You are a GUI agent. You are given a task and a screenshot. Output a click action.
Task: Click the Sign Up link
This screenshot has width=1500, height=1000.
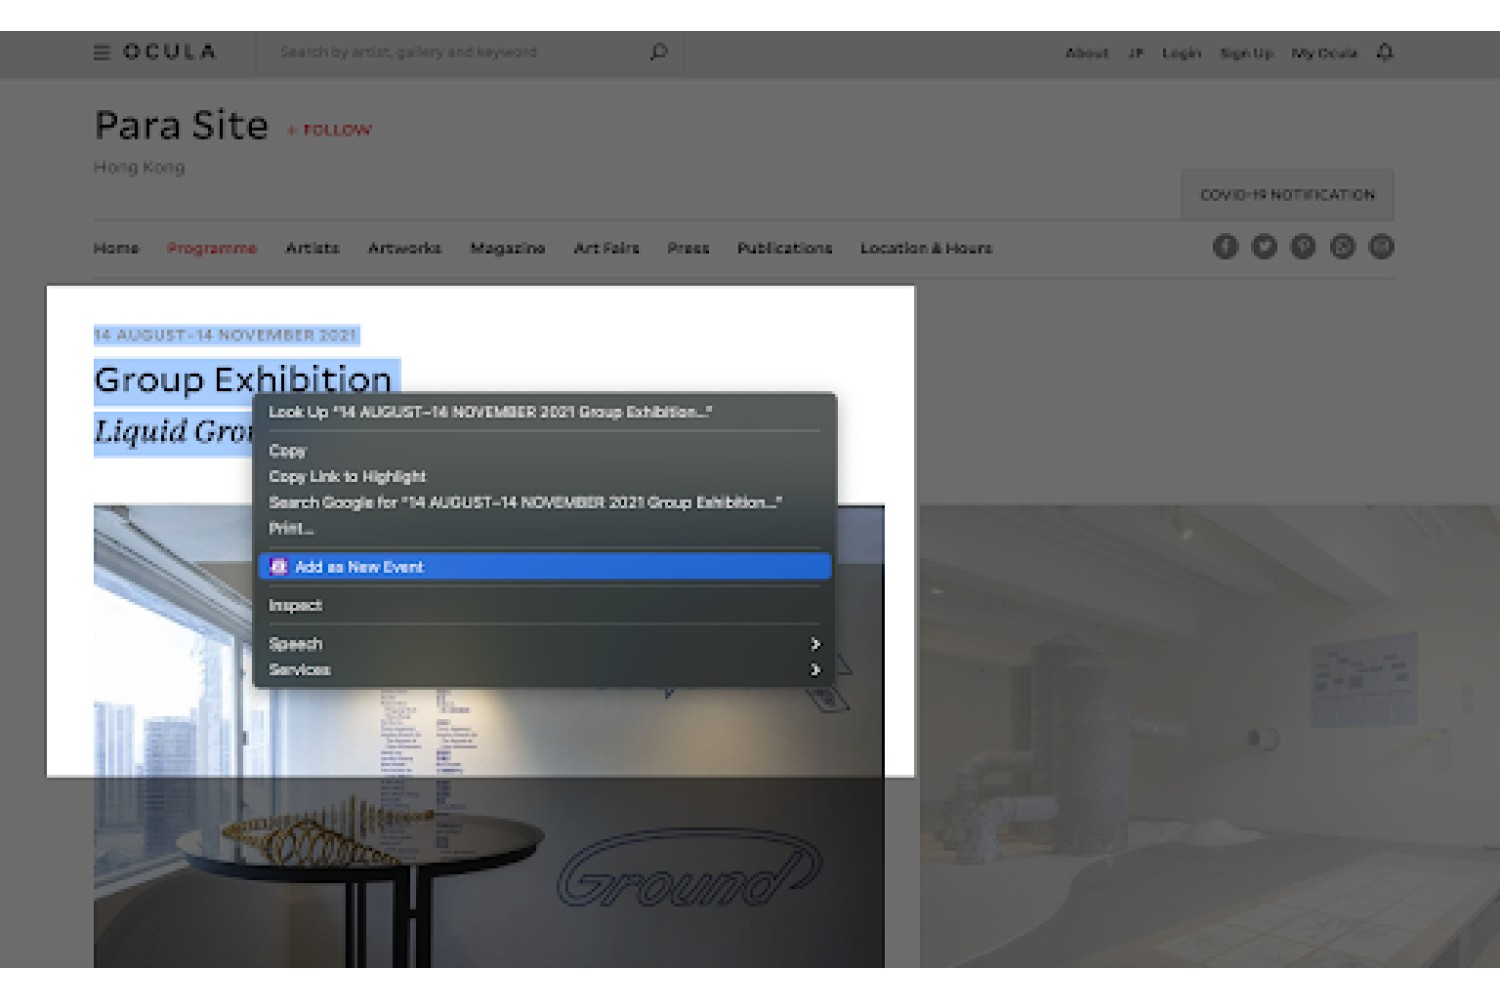click(1247, 53)
